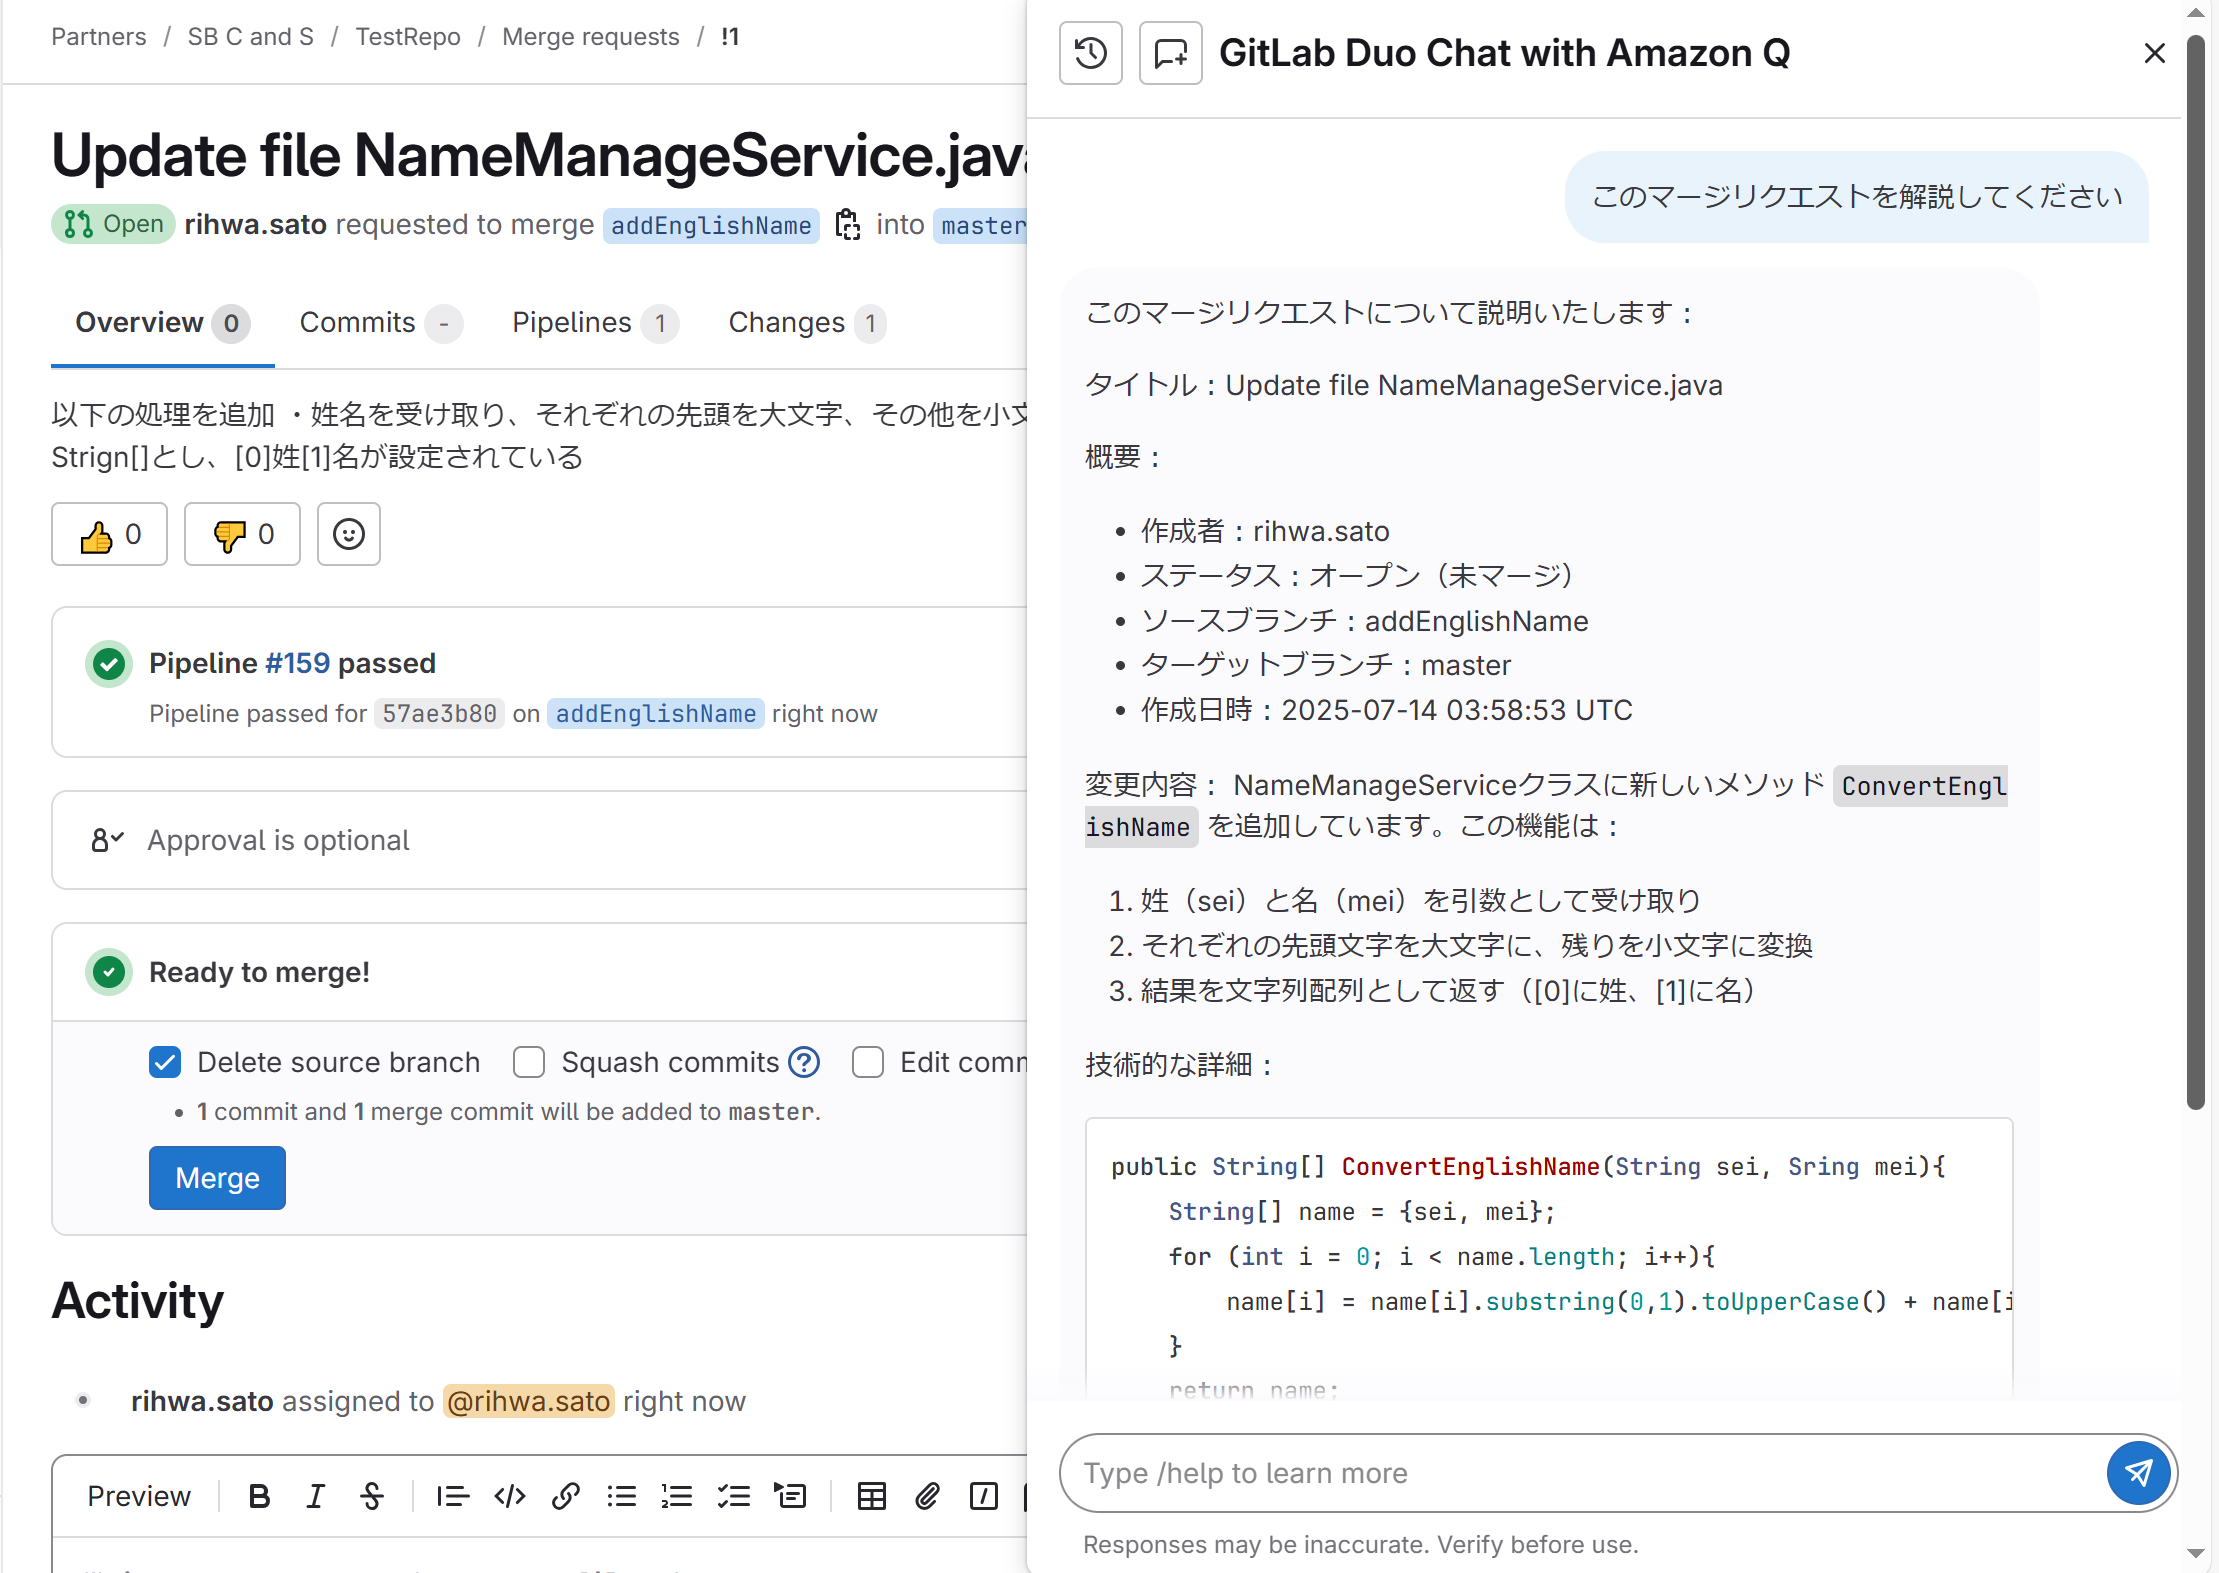Insert a link in the comment editor
This screenshot has width=2219, height=1573.
pos(566,1496)
